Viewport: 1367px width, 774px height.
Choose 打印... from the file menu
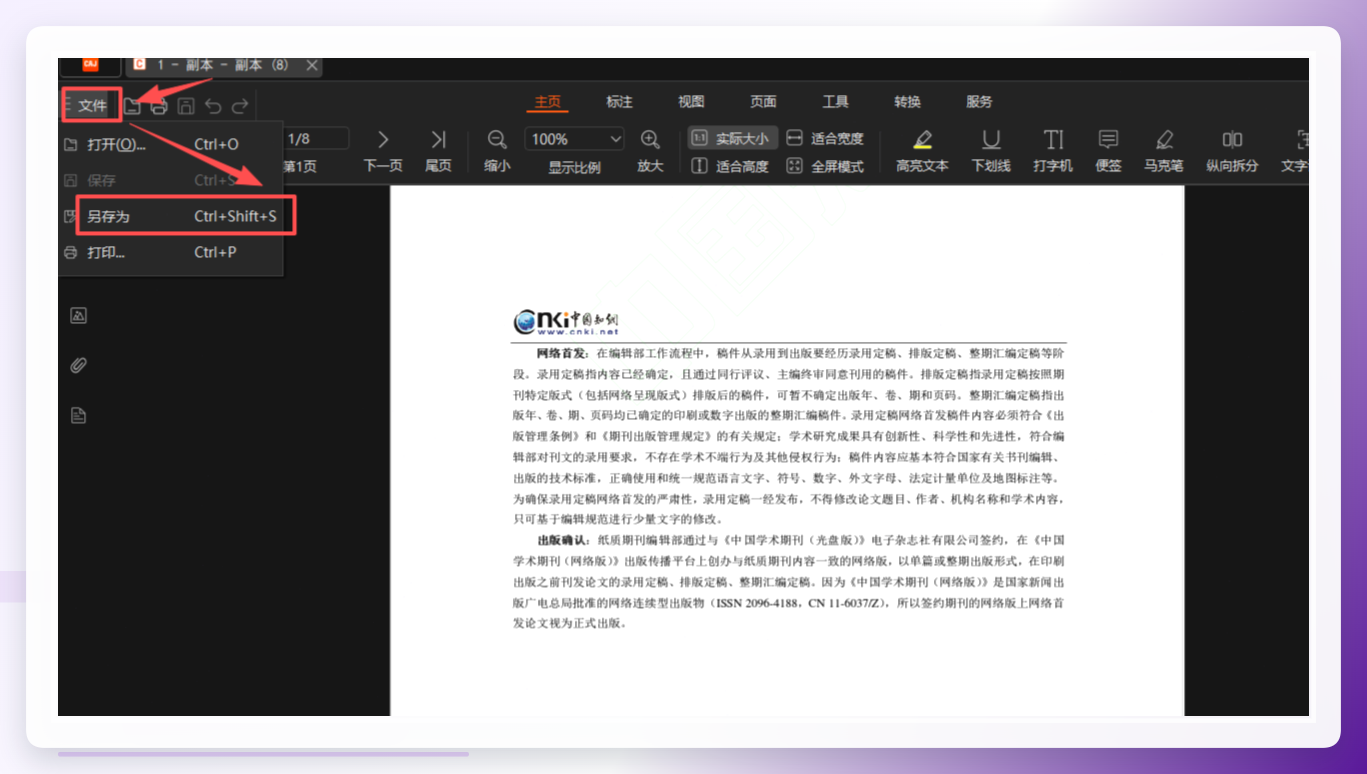tap(170, 253)
